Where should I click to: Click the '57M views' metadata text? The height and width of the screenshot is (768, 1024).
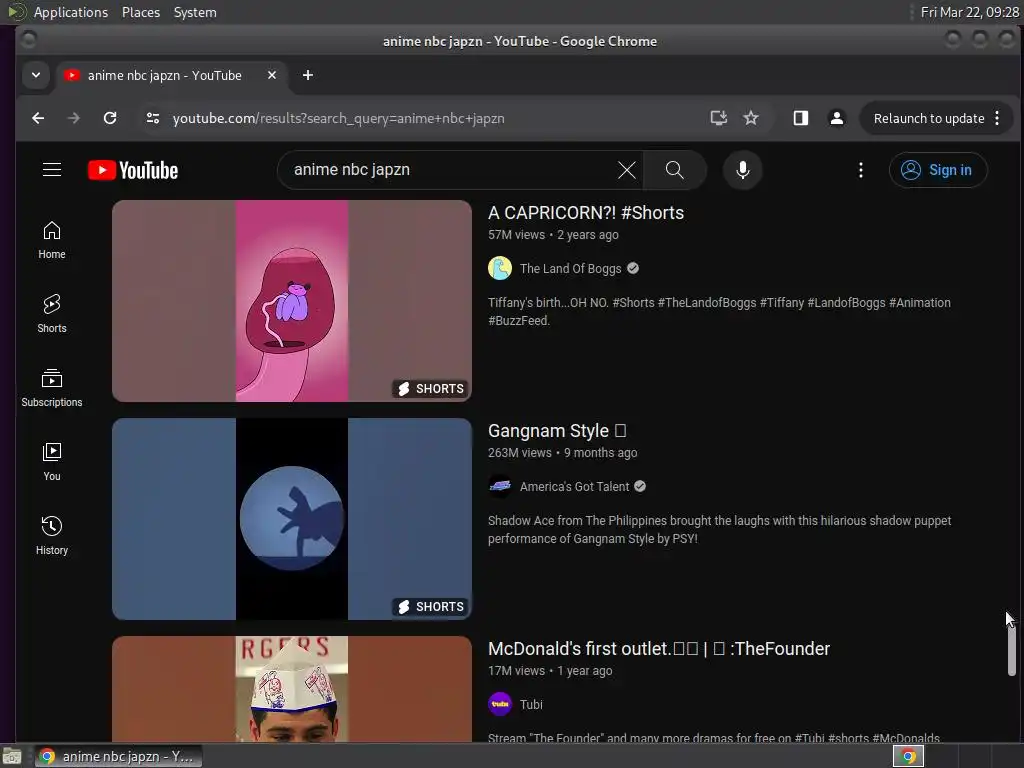[516, 235]
